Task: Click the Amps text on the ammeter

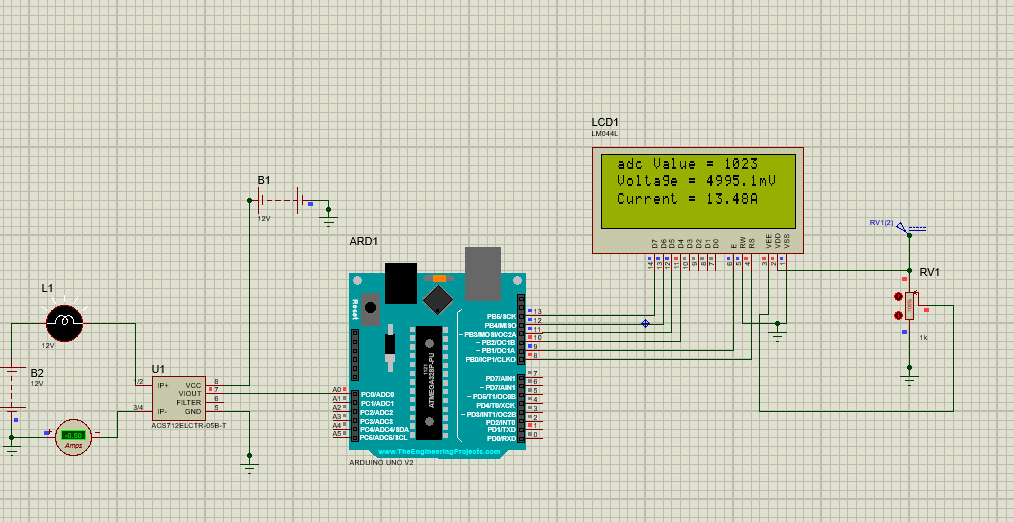Action: tap(73, 445)
